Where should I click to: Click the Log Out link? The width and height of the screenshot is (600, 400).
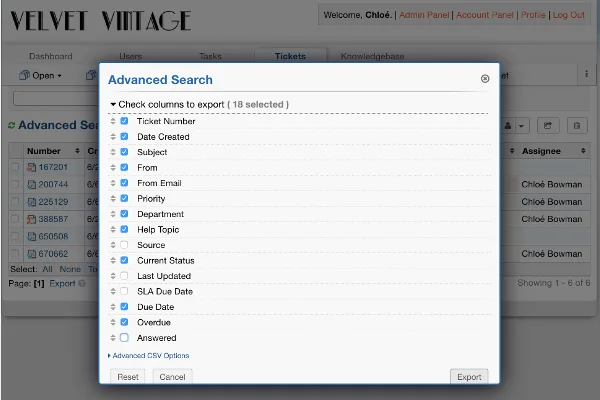[569, 15]
